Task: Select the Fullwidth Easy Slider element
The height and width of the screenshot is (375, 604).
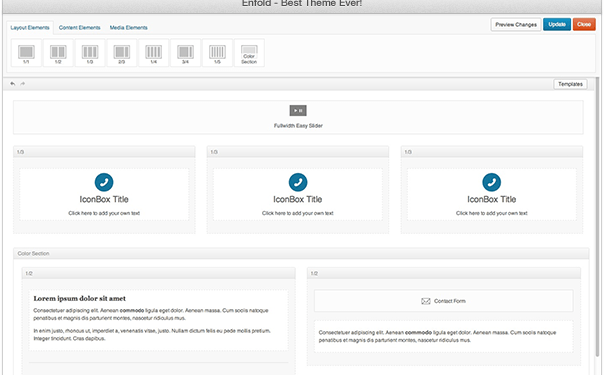Action: point(298,117)
